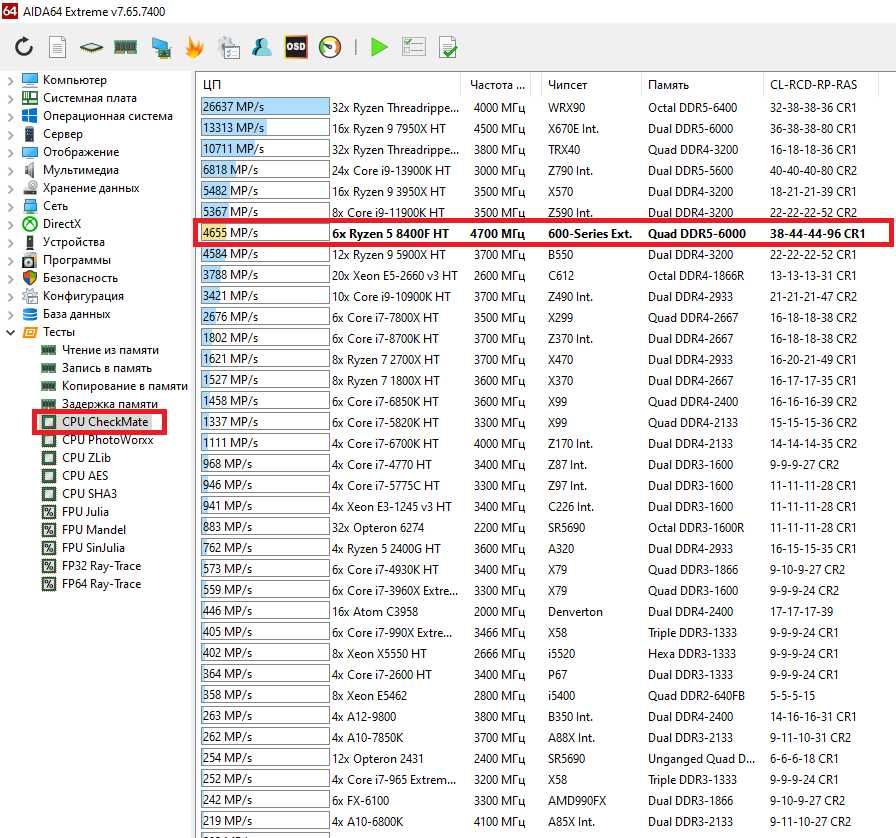Select the CPU PhotoWorxx benchmark
This screenshot has width=896, height=838.
[107, 440]
